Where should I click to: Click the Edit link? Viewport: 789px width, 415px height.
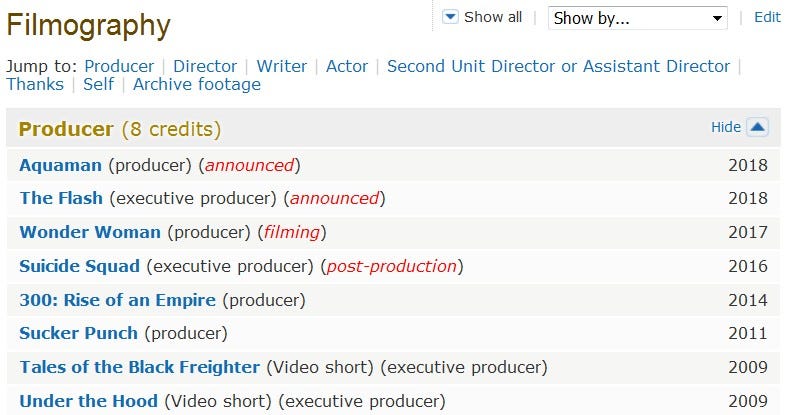(767, 17)
